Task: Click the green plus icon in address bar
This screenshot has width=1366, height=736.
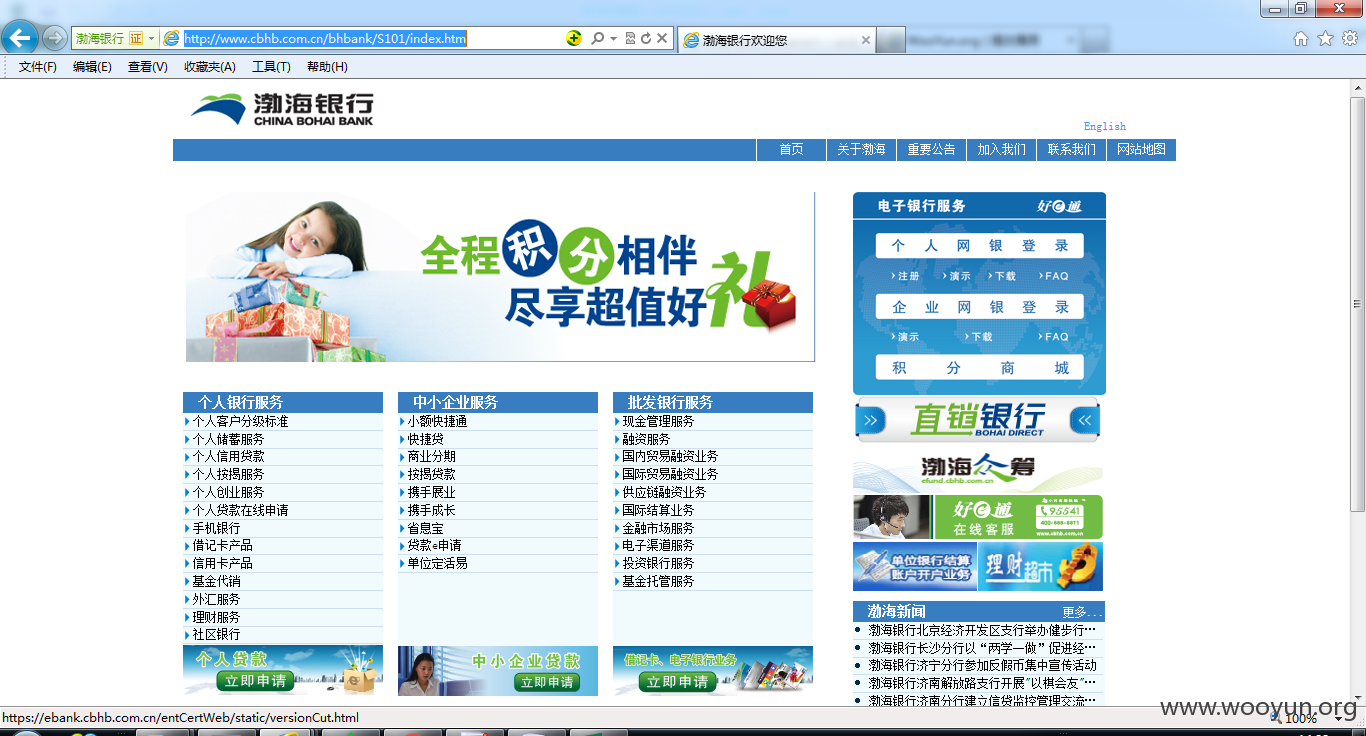Action: click(x=573, y=38)
